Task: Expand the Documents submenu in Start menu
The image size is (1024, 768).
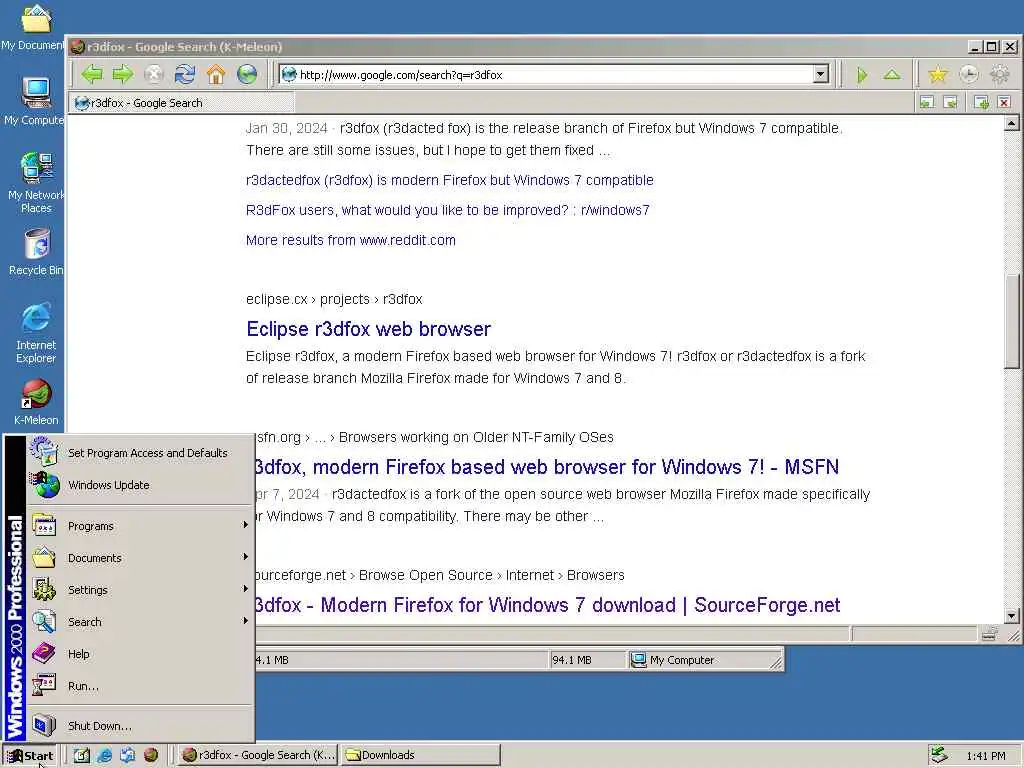Action: click(140, 558)
